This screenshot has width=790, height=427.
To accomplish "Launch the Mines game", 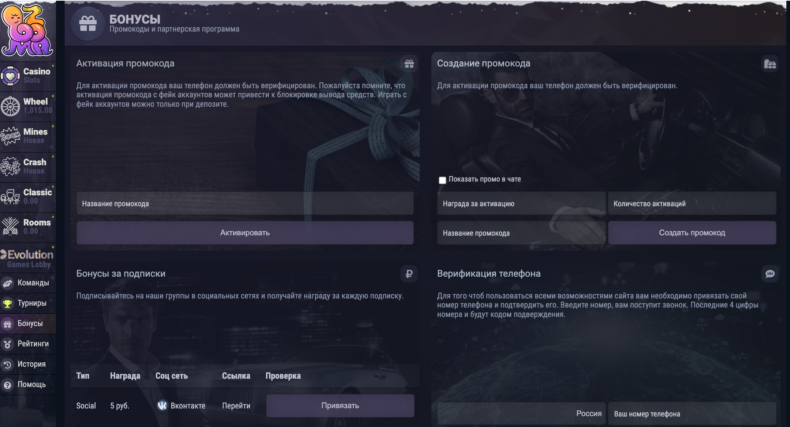I will pyautogui.click(x=29, y=135).
